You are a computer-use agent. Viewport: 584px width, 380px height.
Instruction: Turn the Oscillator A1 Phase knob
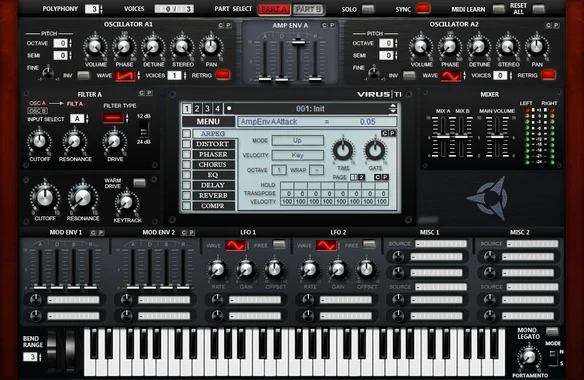[124, 47]
